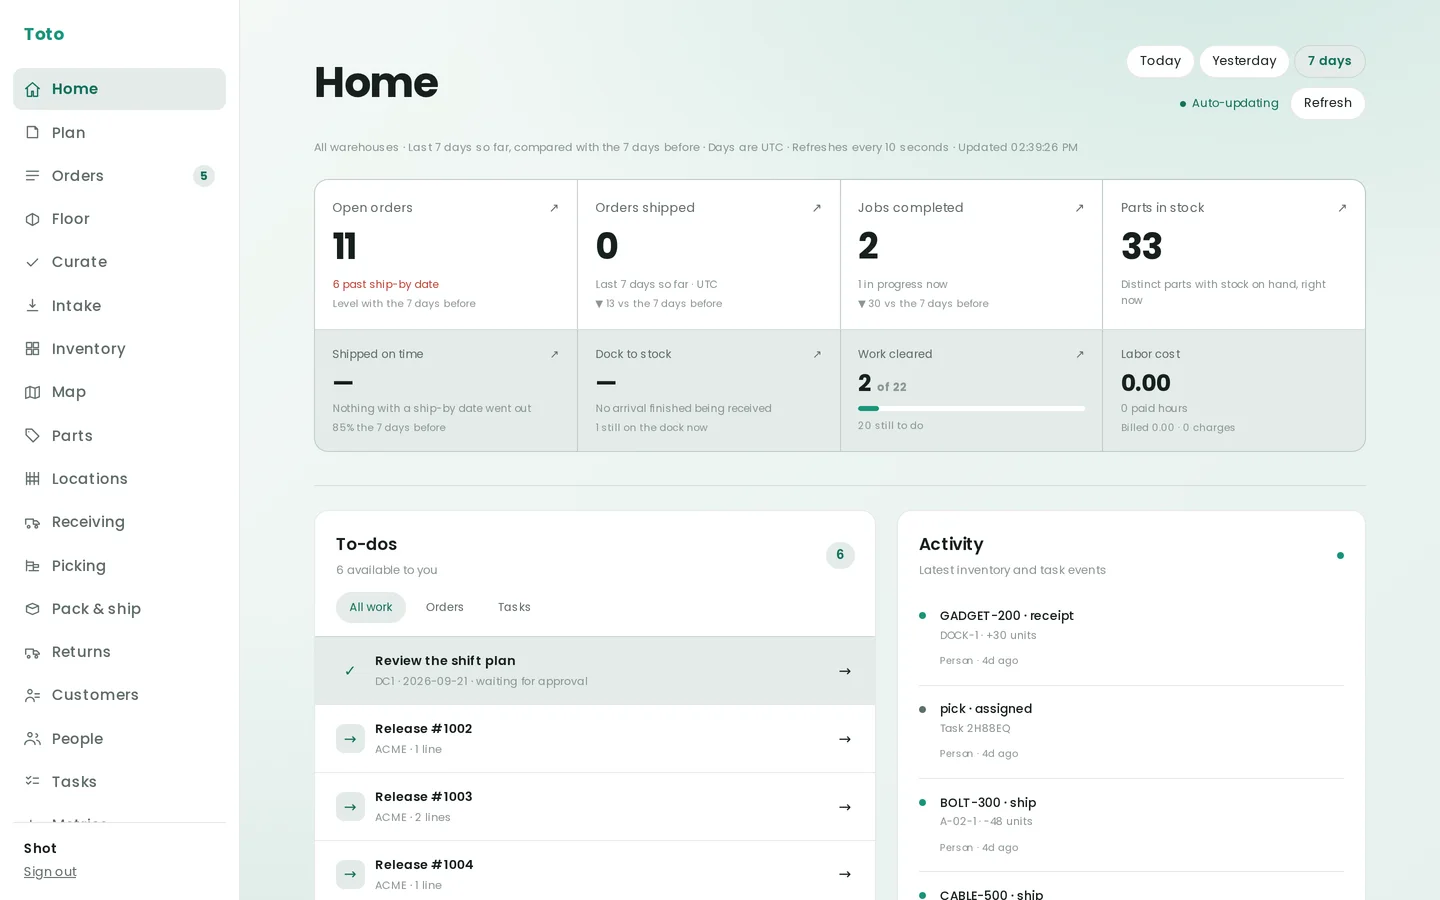The image size is (1440, 900).
Task: Select the 7 days range toggle
Action: click(1329, 61)
